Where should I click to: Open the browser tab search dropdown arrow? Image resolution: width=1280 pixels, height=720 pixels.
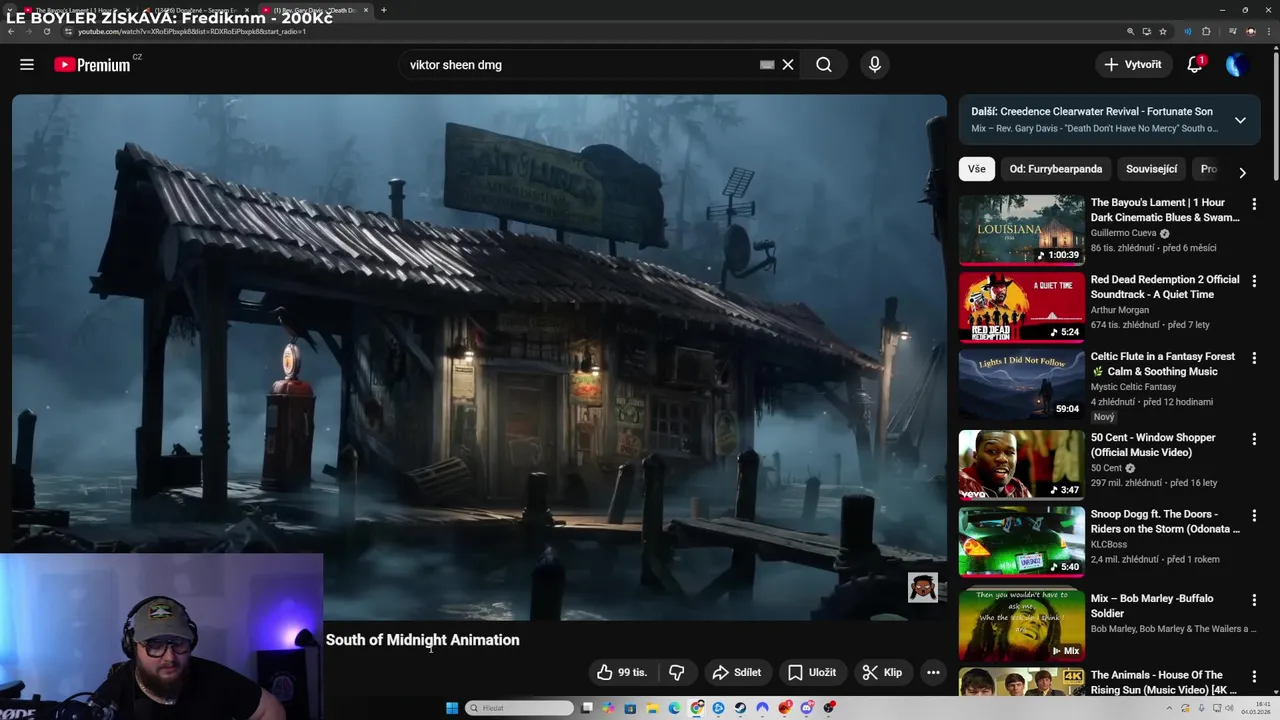[x=10, y=10]
